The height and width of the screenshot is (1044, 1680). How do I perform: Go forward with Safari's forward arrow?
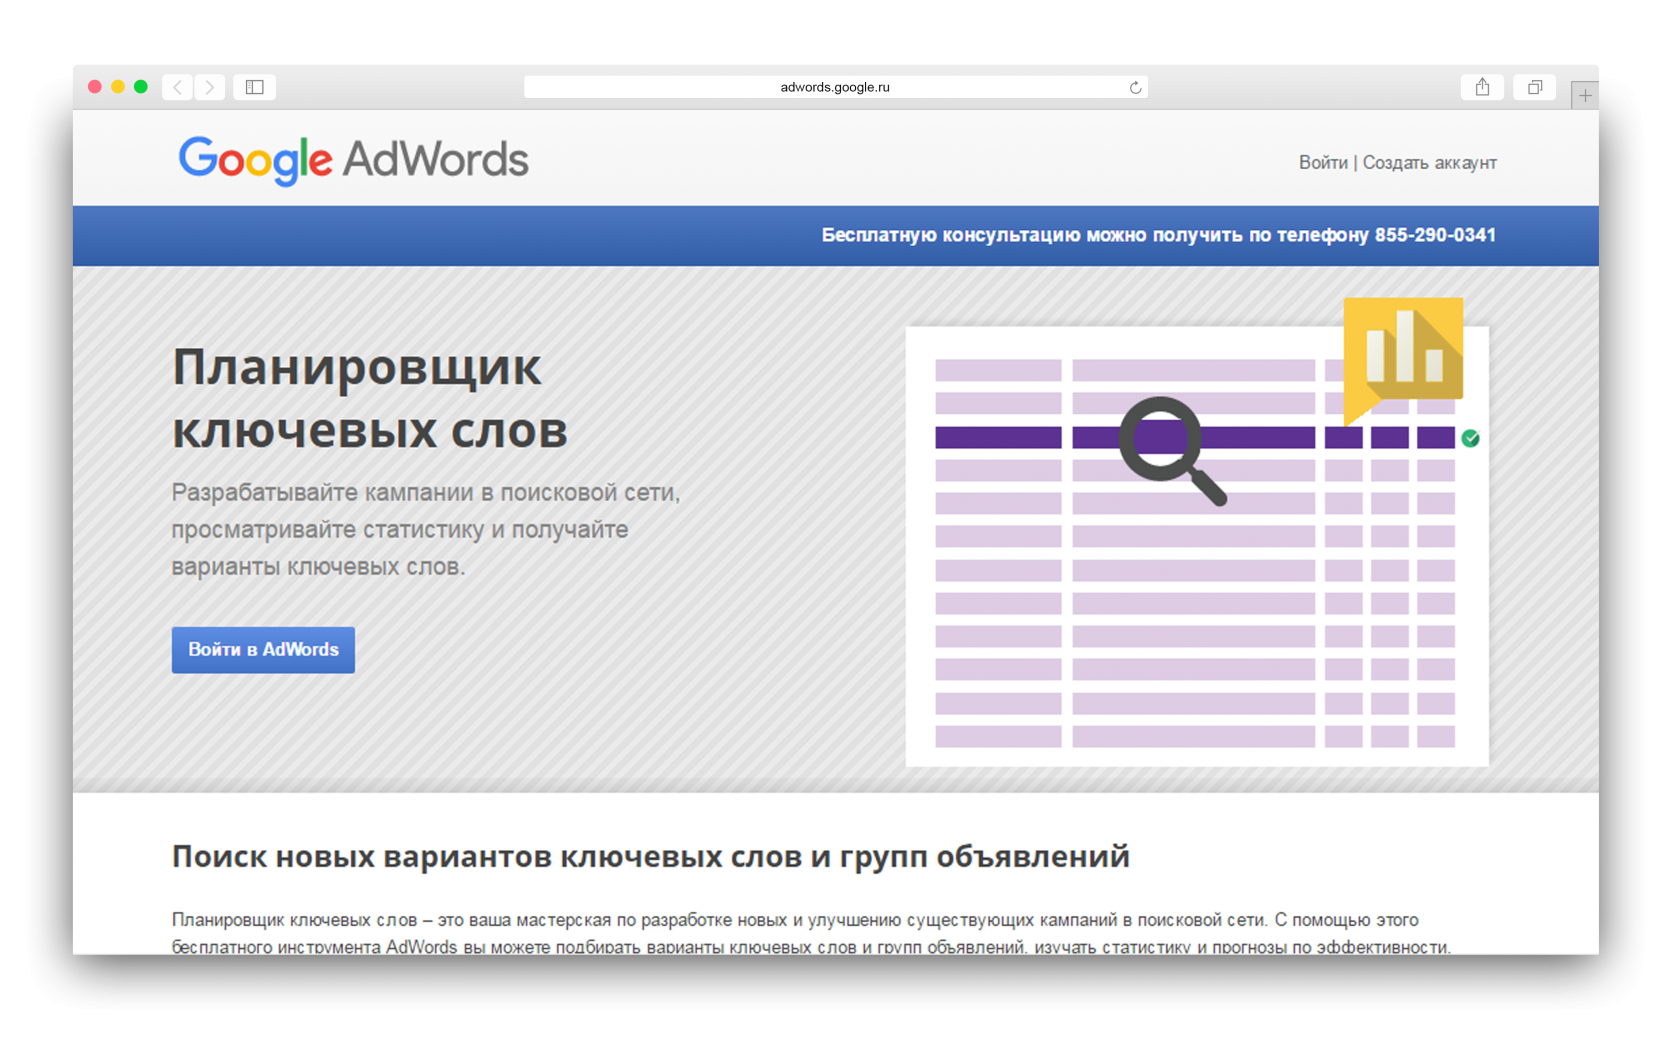click(x=210, y=87)
